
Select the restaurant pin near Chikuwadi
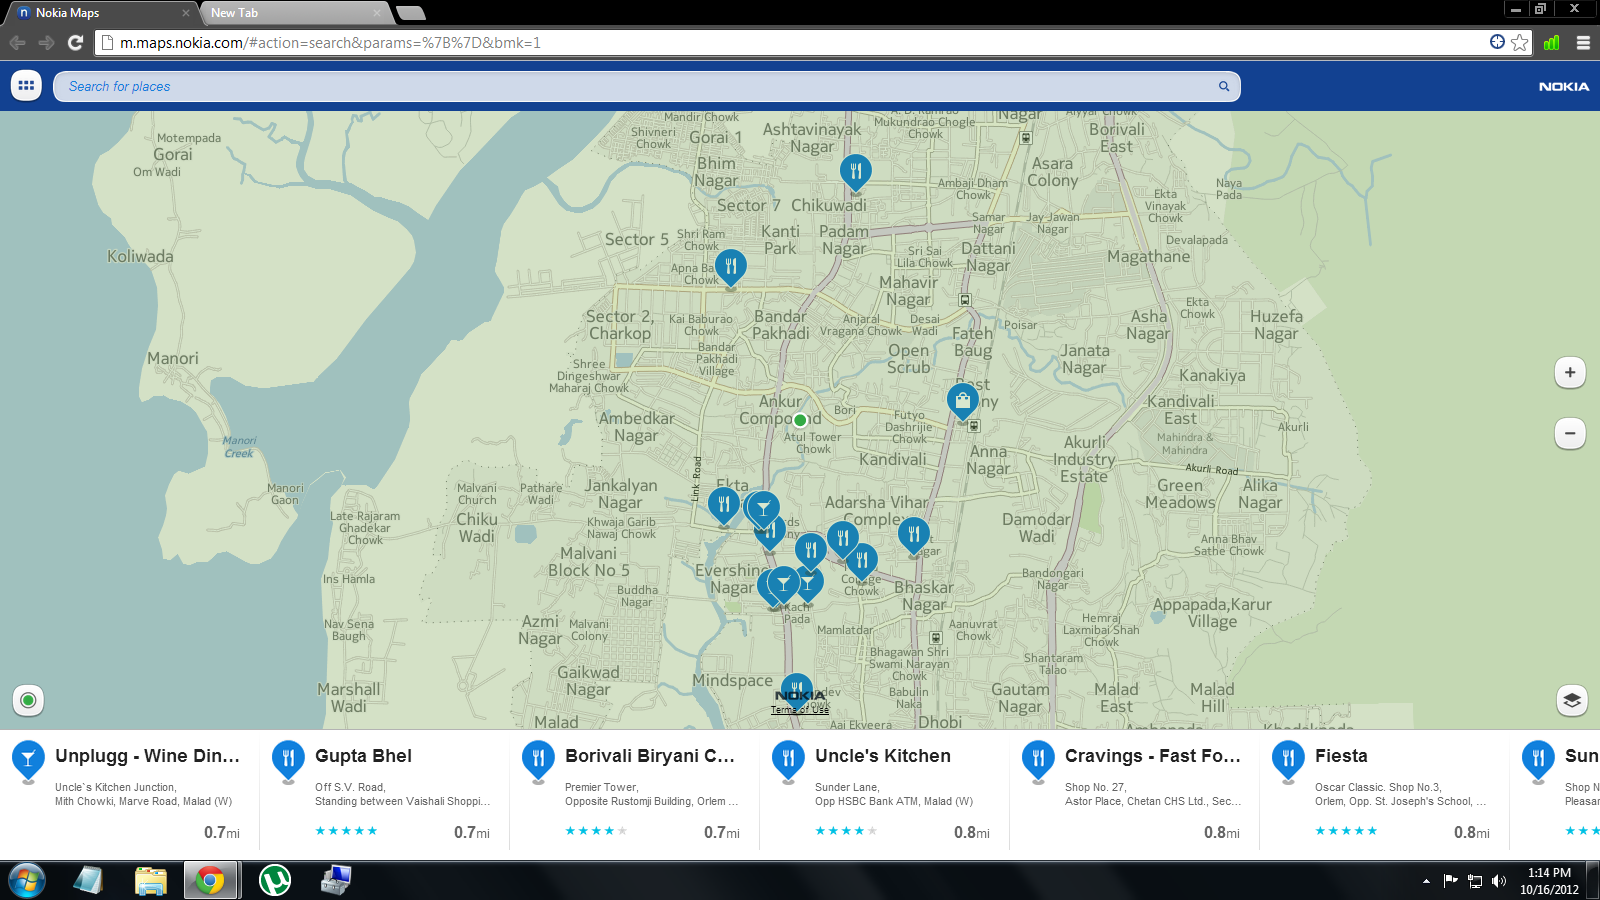pos(856,170)
